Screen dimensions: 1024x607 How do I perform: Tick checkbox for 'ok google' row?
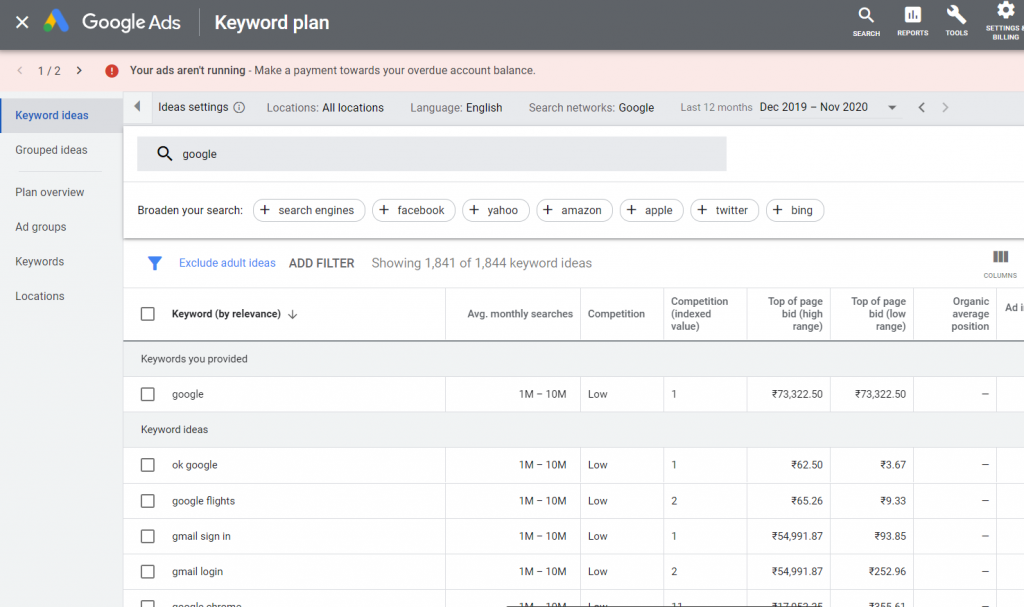point(148,465)
